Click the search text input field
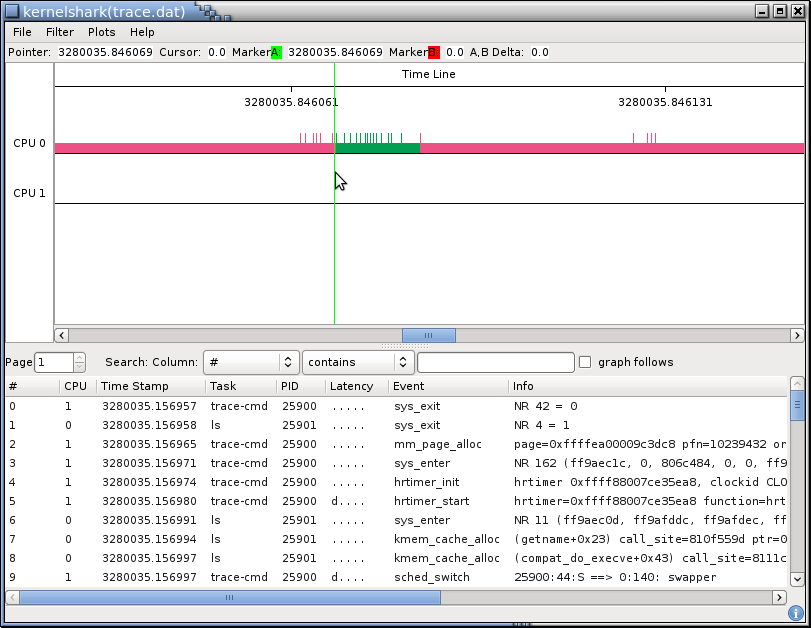The image size is (811, 628). pos(495,362)
